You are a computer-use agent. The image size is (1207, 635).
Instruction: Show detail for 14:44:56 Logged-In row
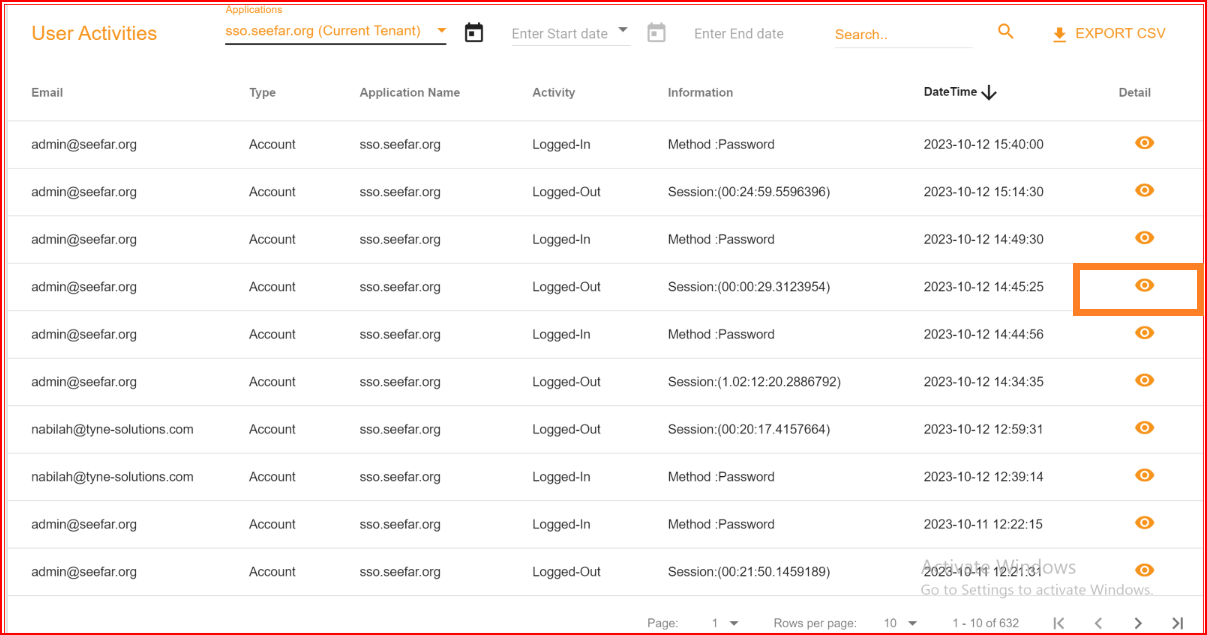pyautogui.click(x=1144, y=333)
